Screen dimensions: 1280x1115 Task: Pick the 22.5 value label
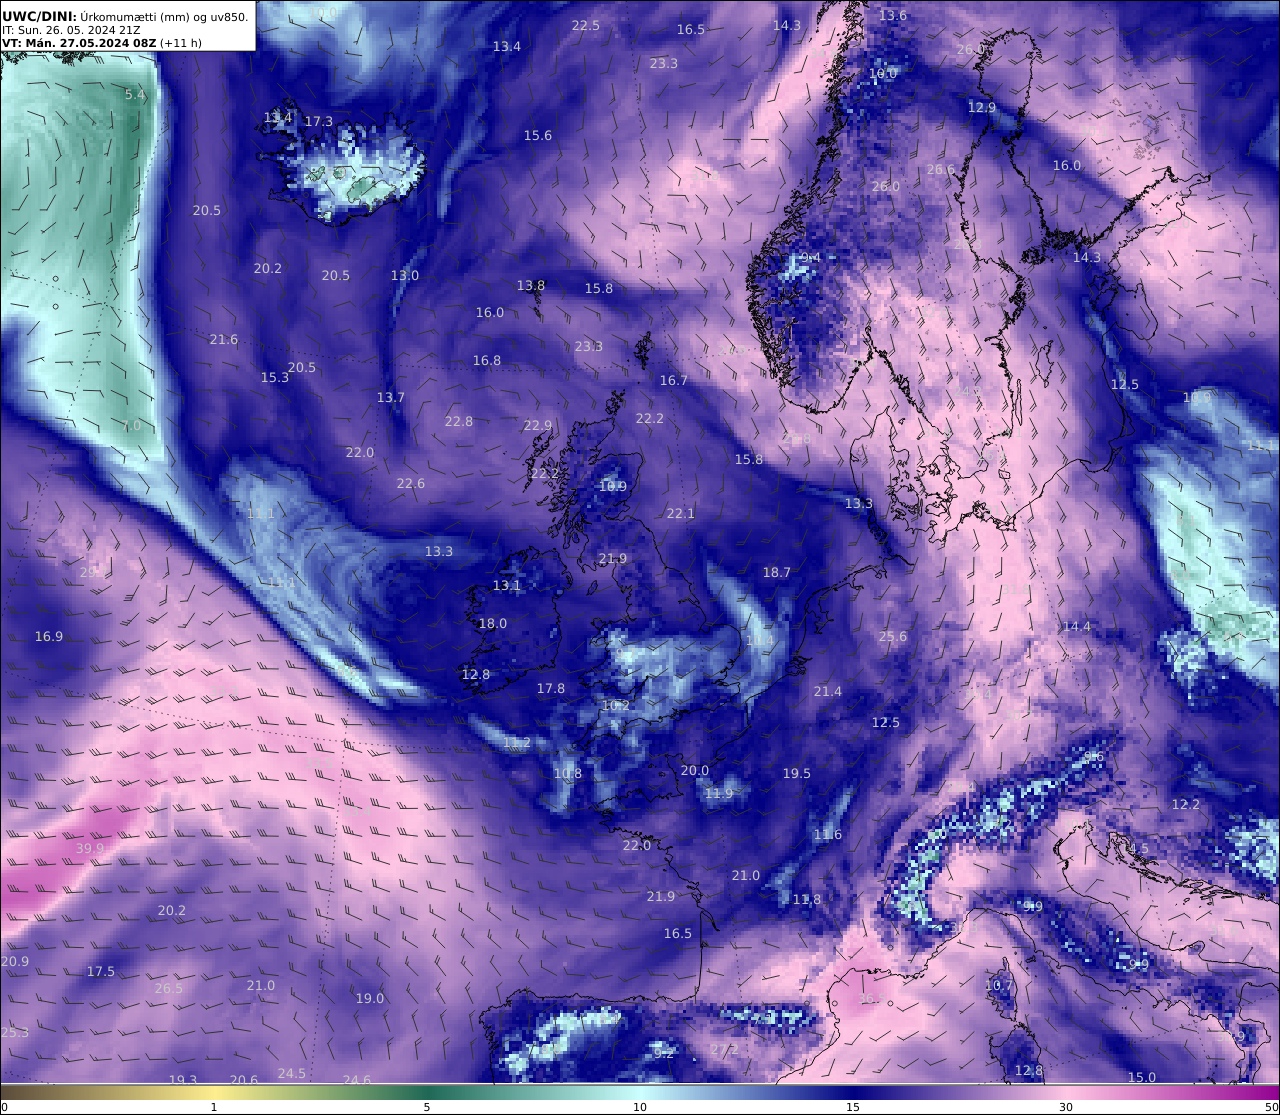click(x=586, y=25)
